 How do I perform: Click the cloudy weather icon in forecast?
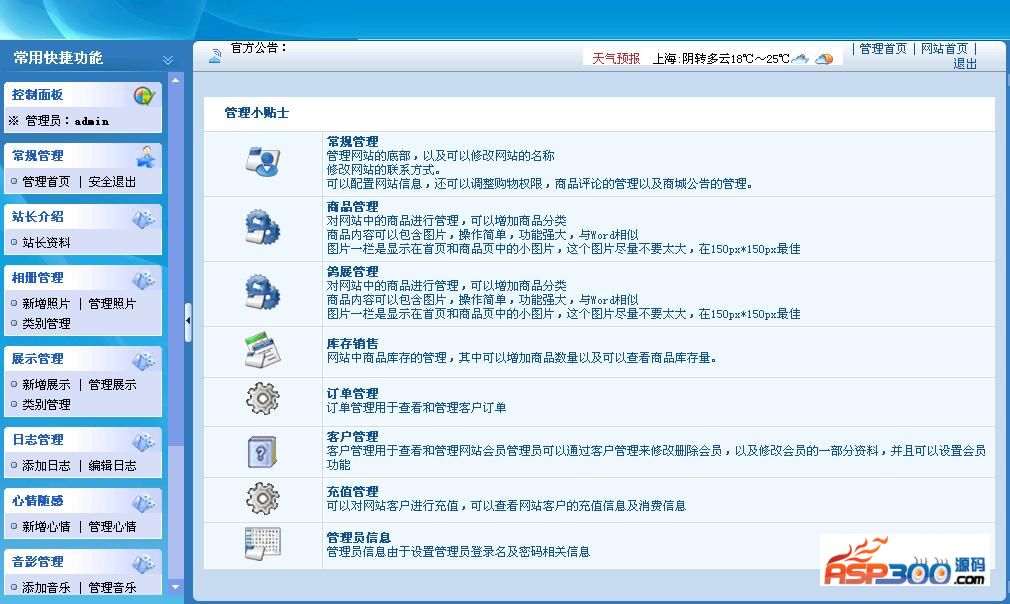pos(799,59)
